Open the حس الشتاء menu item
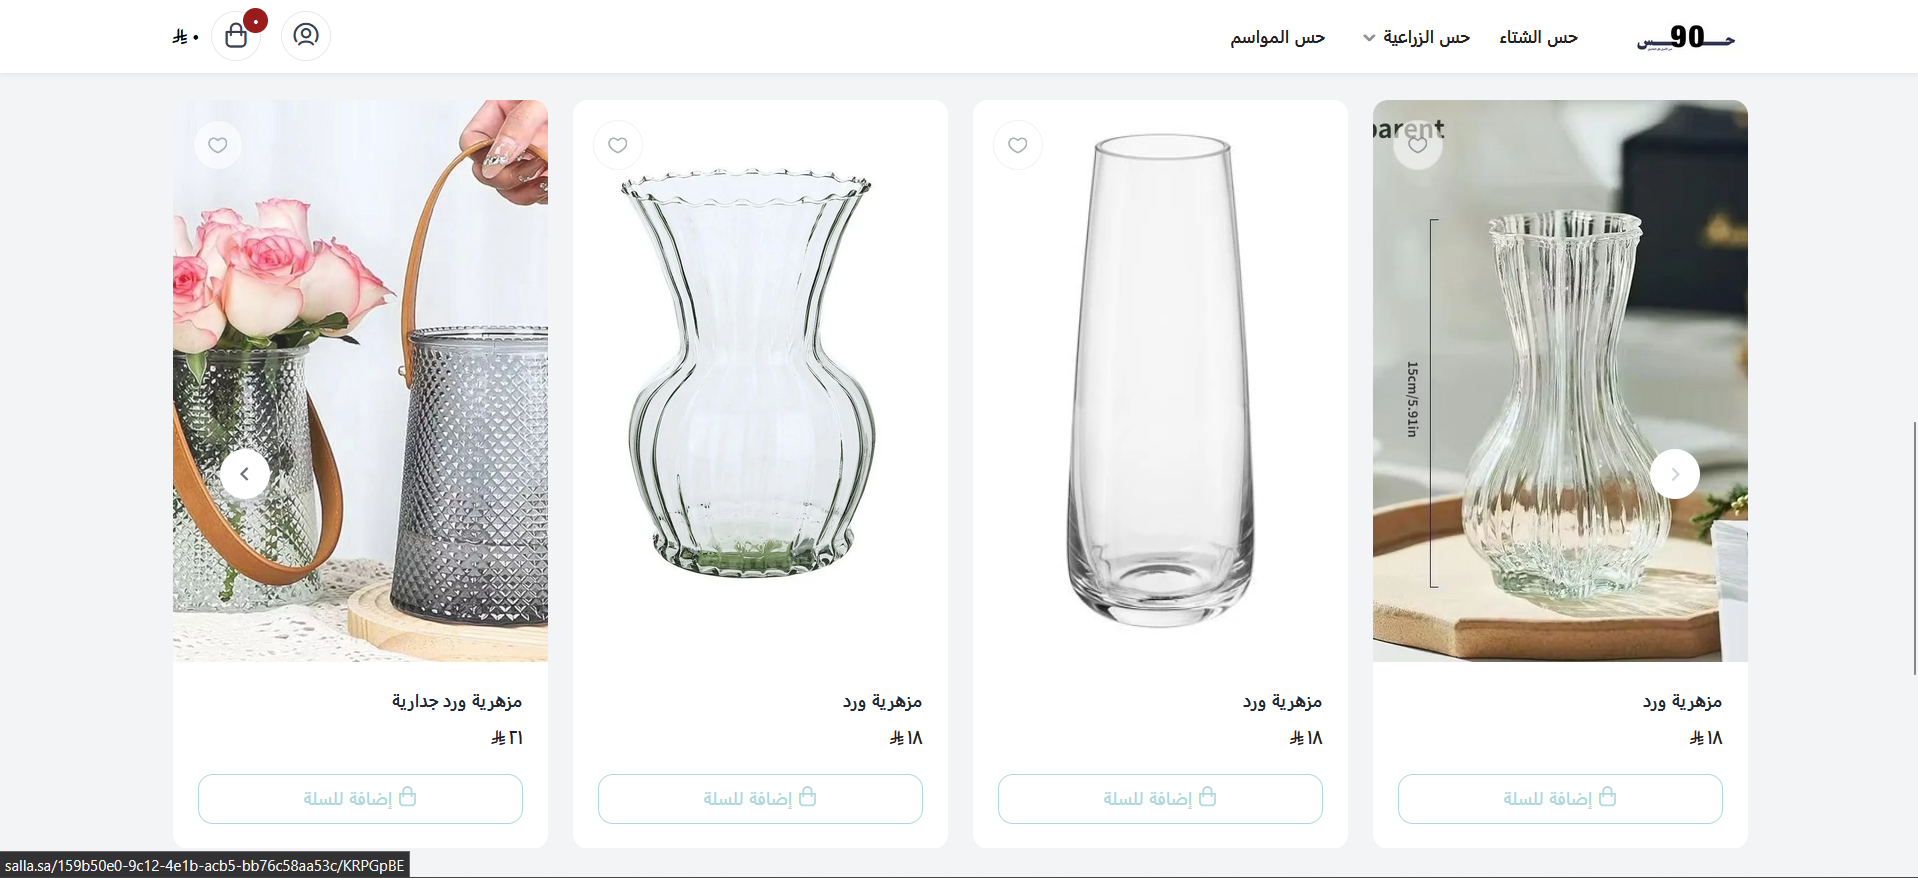Screen dimensions: 1918x878 point(1538,38)
